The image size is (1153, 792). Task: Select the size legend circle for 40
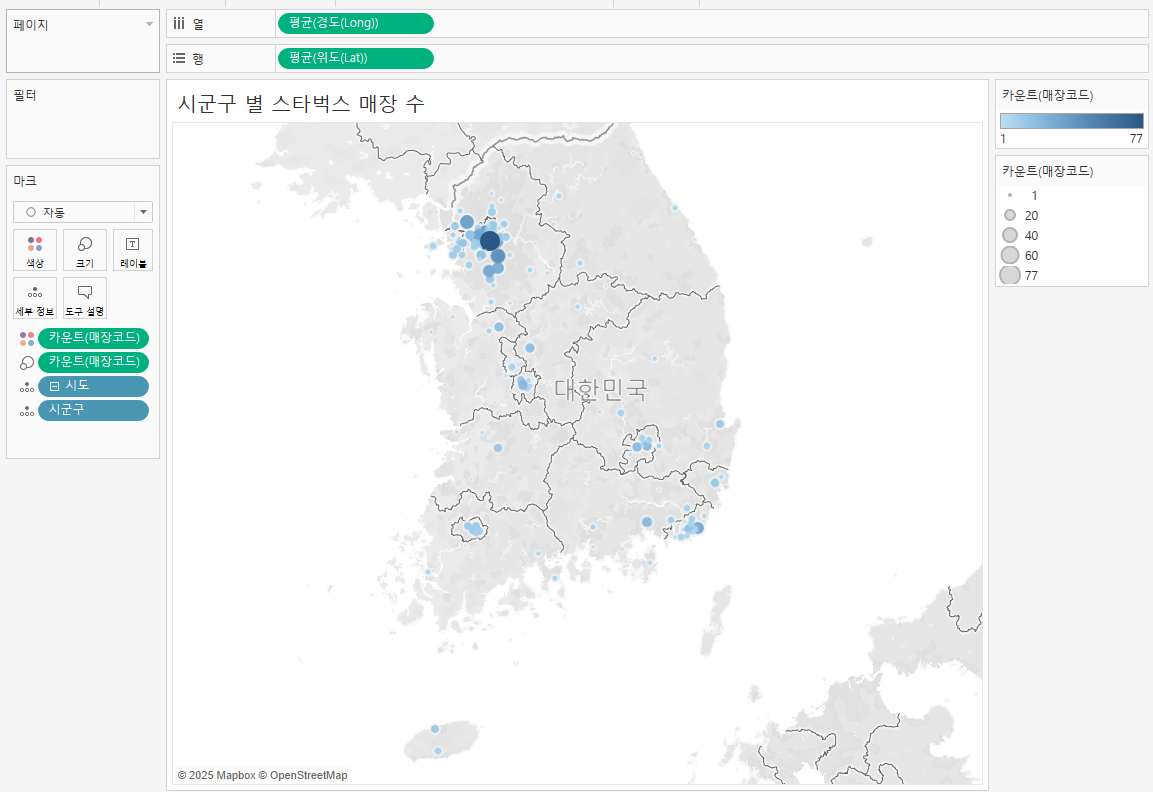tap(1010, 235)
